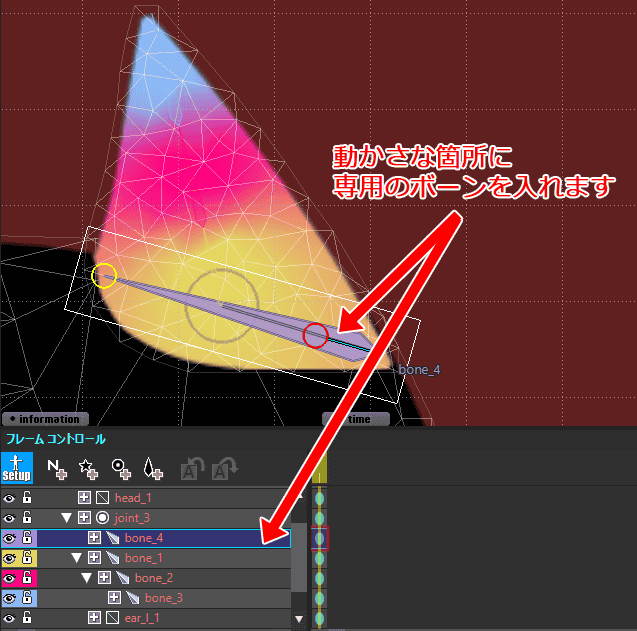Add a joint with the circle-plus icon
This screenshot has width=637, height=631.
pos(121,469)
